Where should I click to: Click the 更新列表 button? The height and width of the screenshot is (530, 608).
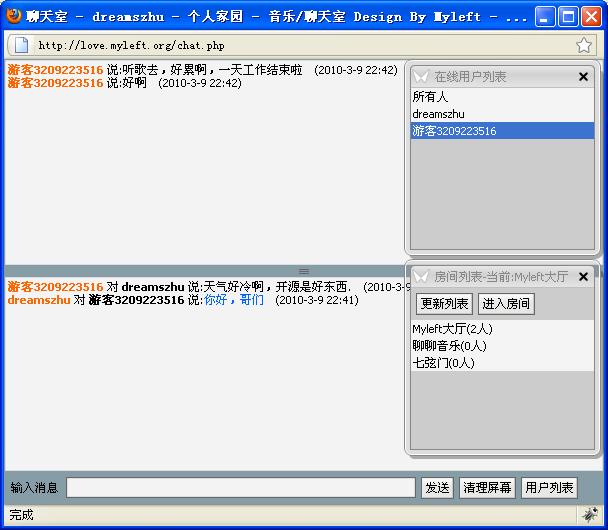pyautogui.click(x=444, y=304)
